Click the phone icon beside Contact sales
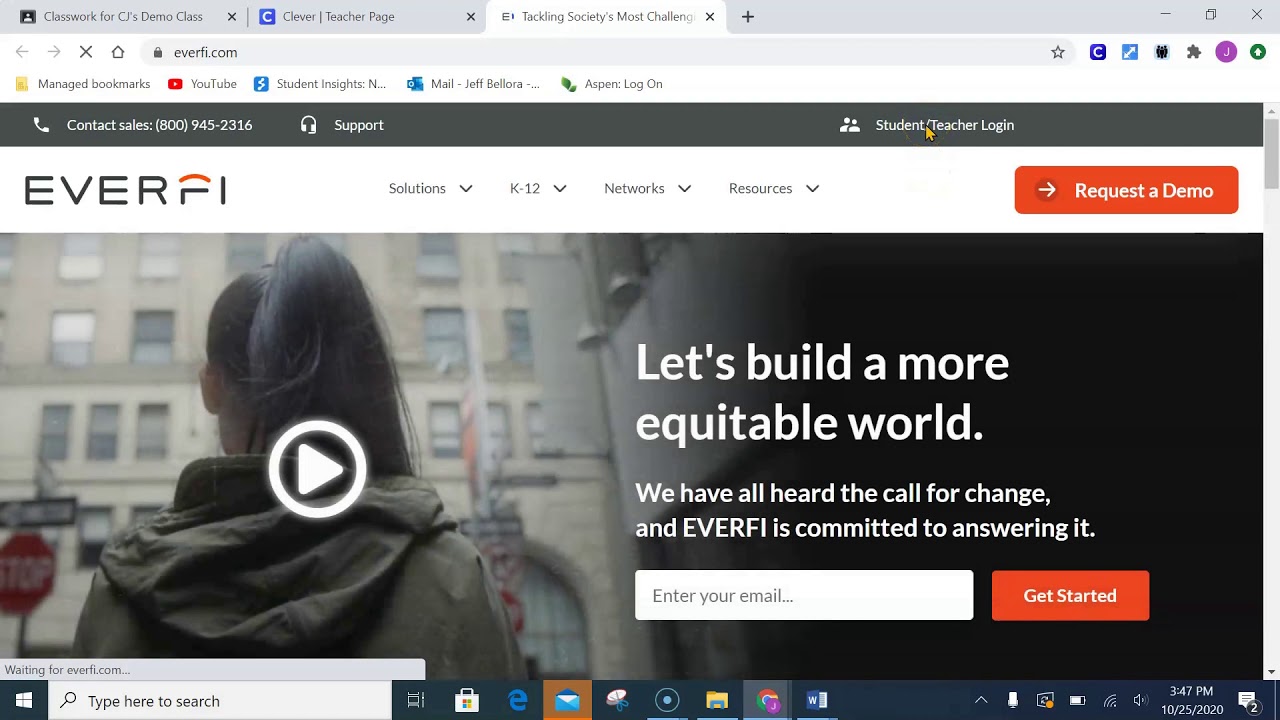The image size is (1280, 720). click(41, 125)
